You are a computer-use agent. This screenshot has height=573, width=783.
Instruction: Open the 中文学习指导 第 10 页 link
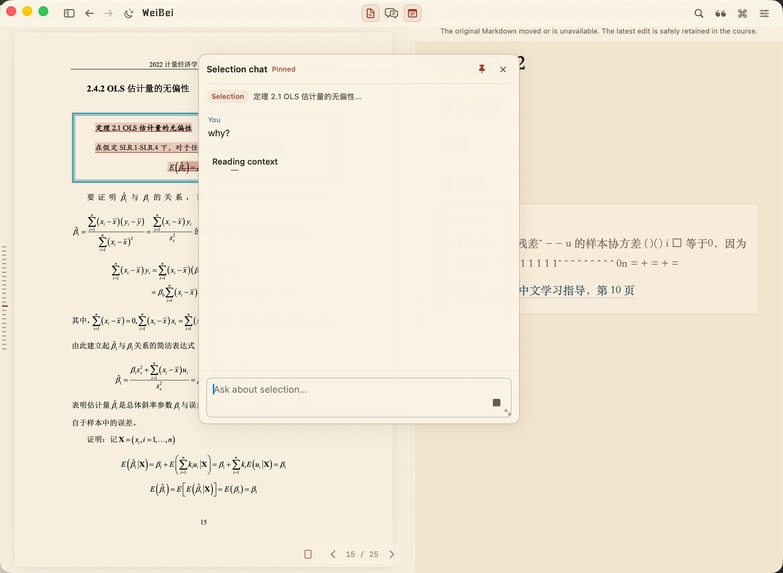577,290
